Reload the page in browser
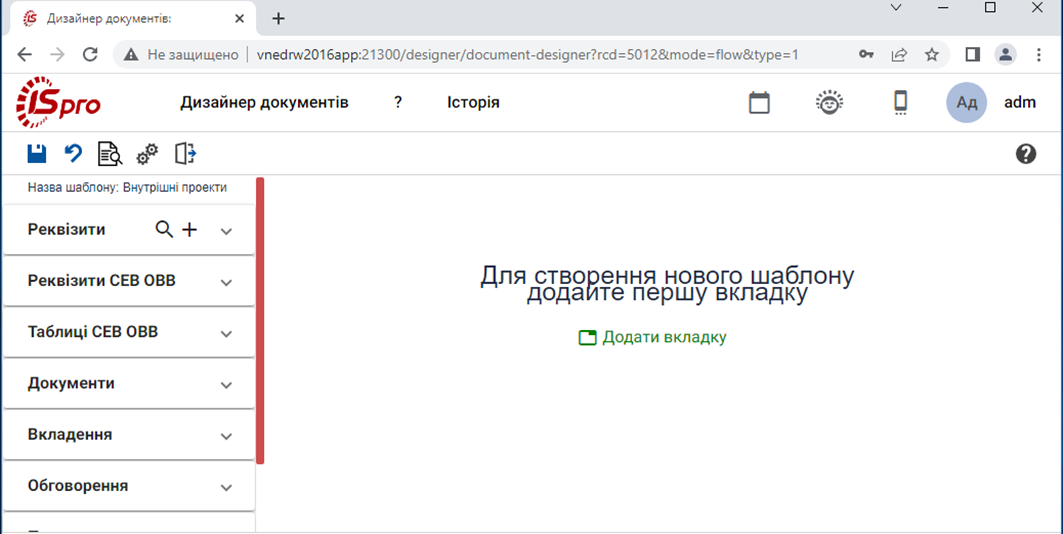The width and height of the screenshot is (1063, 534). coord(90,54)
